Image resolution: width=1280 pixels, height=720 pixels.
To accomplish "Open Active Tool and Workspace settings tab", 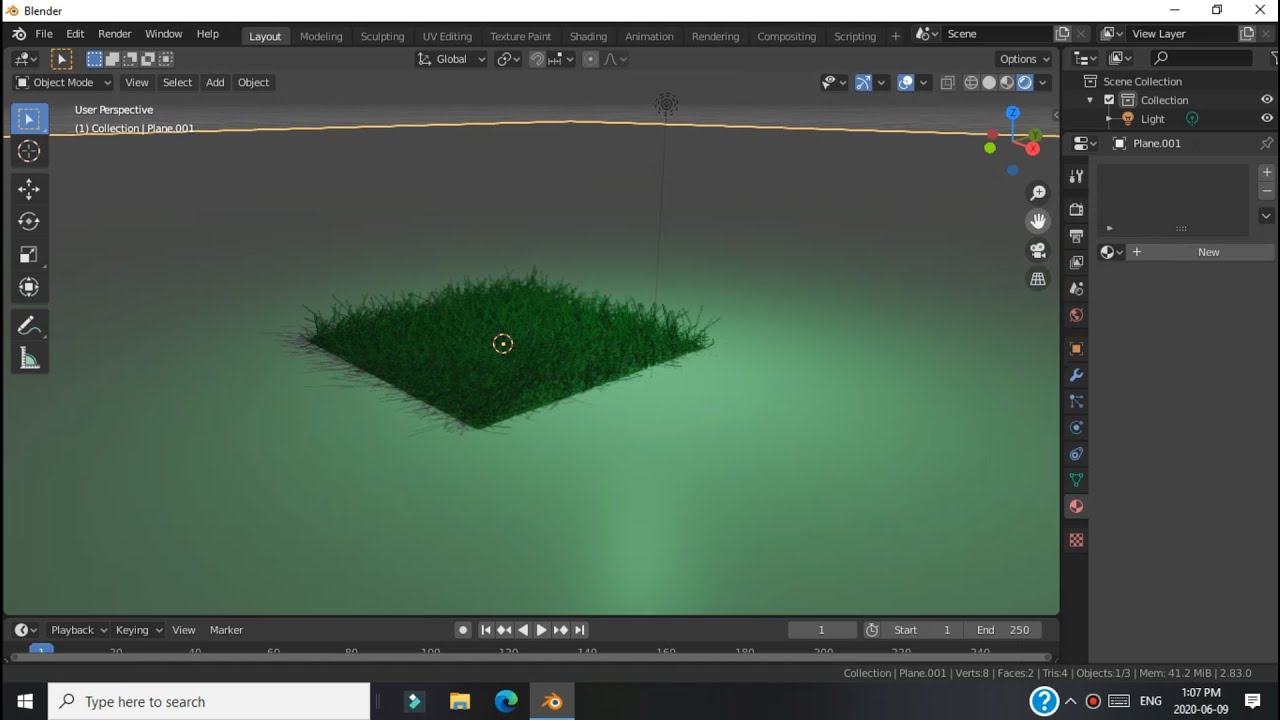I will pyautogui.click(x=1076, y=177).
